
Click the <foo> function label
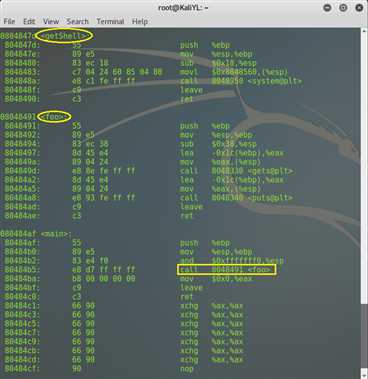pyautogui.click(x=54, y=117)
